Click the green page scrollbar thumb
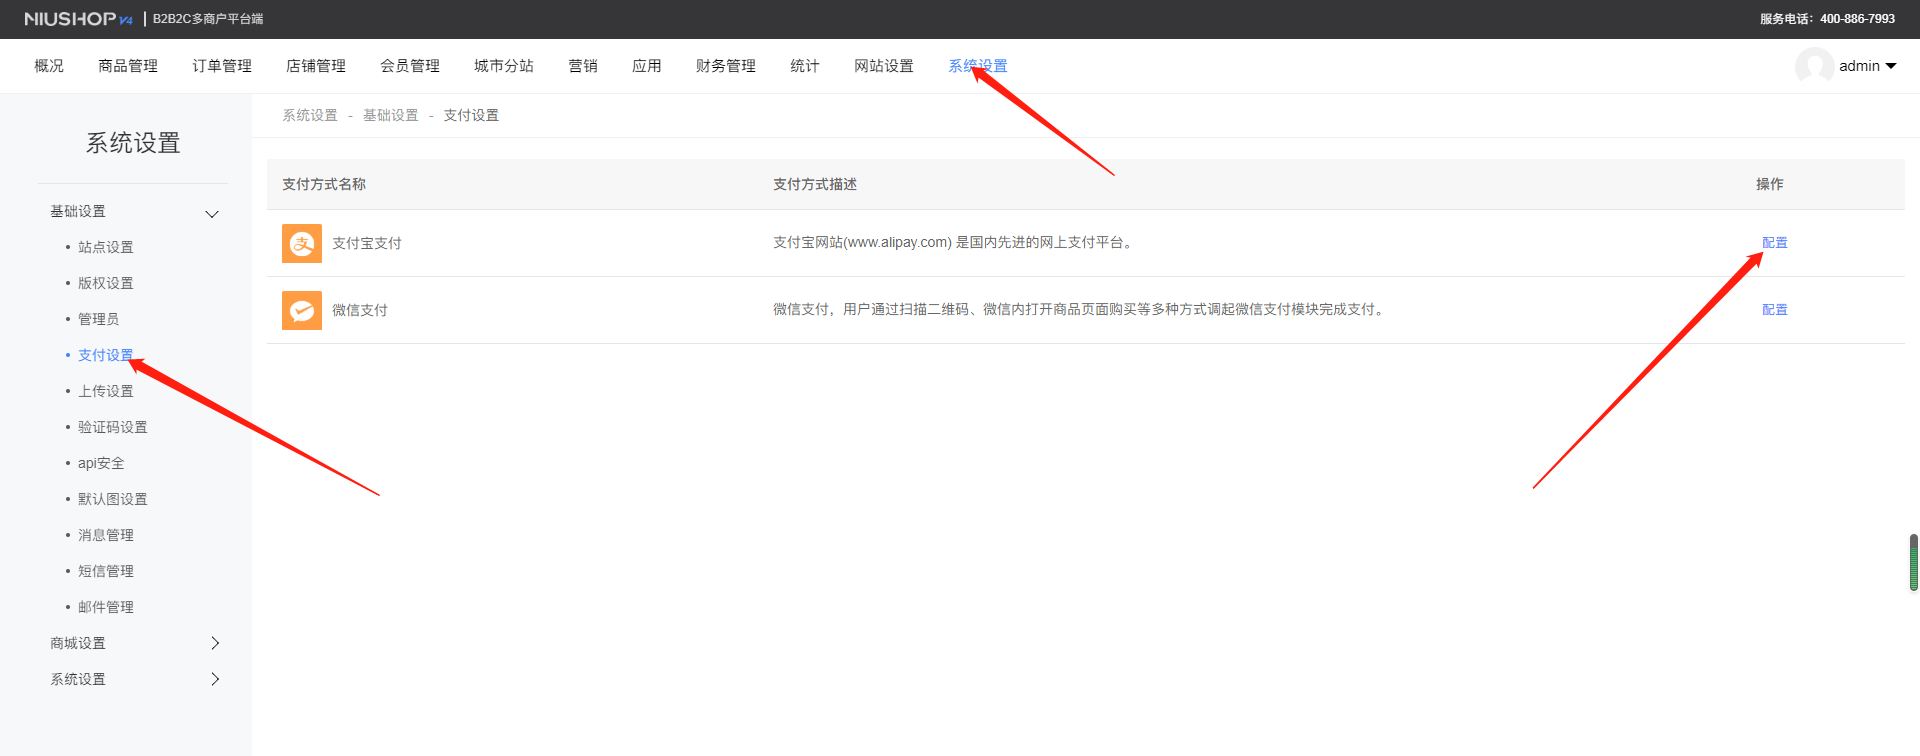 pos(1914,563)
